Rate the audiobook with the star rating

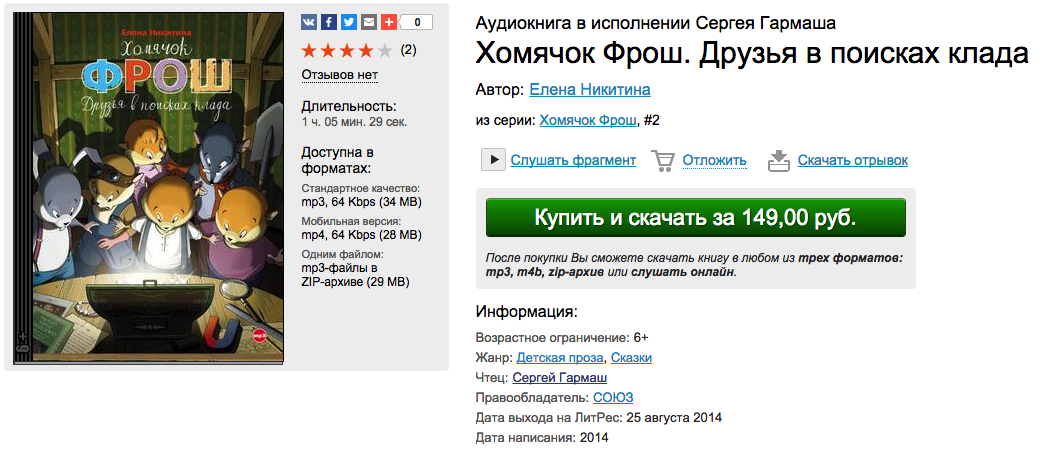click(x=347, y=51)
